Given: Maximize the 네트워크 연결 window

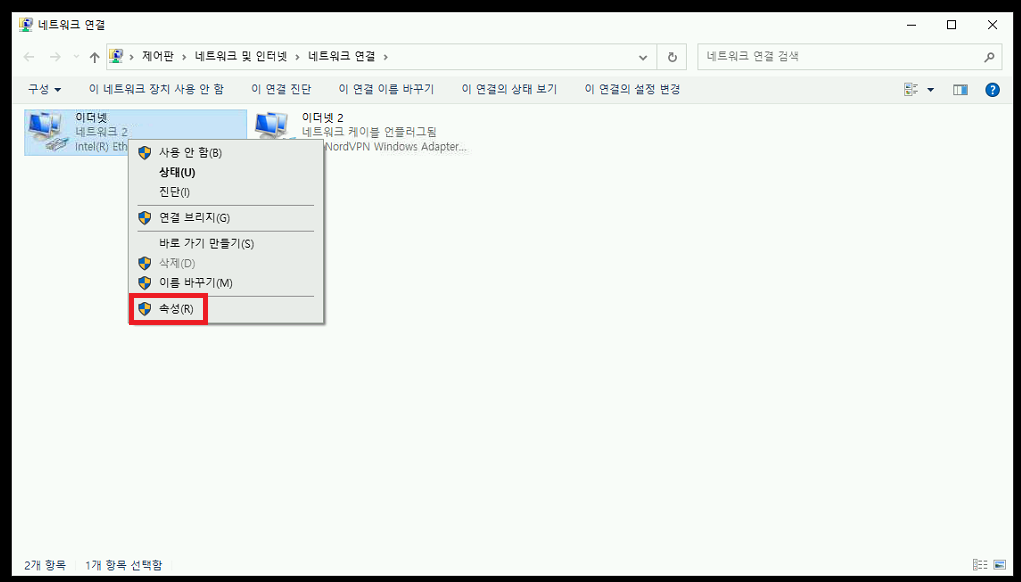Looking at the screenshot, I should [951, 25].
